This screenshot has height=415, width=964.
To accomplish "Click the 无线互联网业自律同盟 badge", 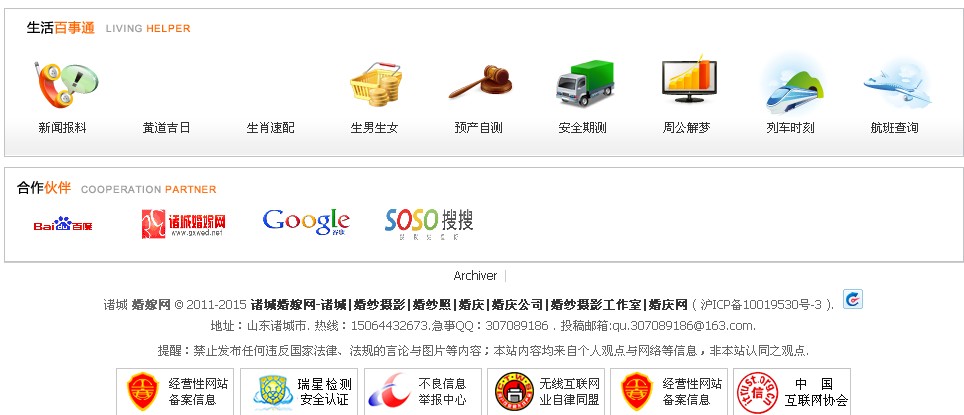I will tap(546, 392).
